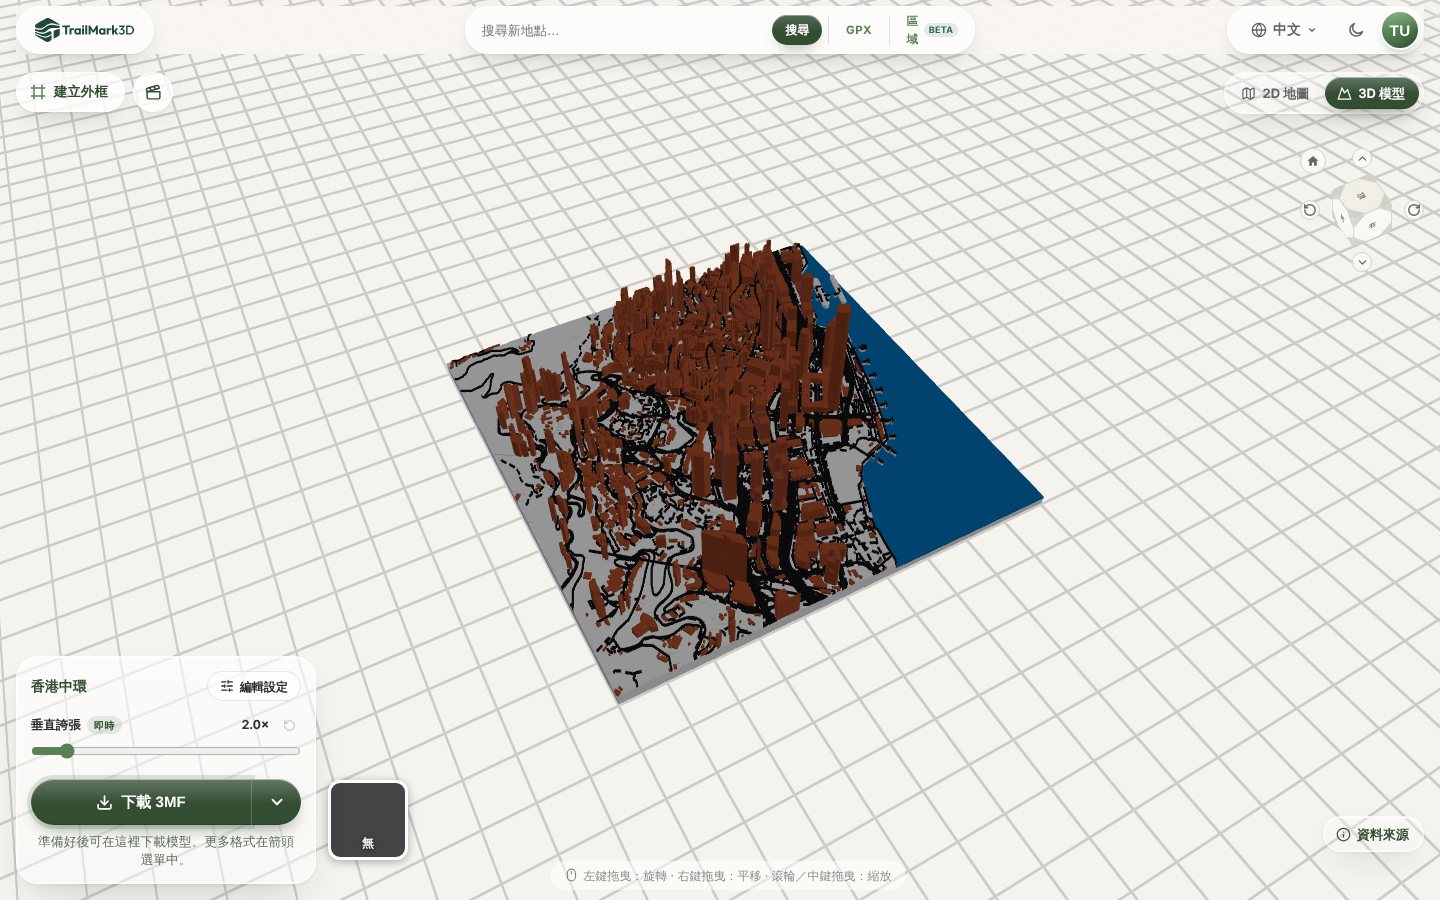
Task: Open 編輯設定 edit settings
Action: click(x=254, y=686)
